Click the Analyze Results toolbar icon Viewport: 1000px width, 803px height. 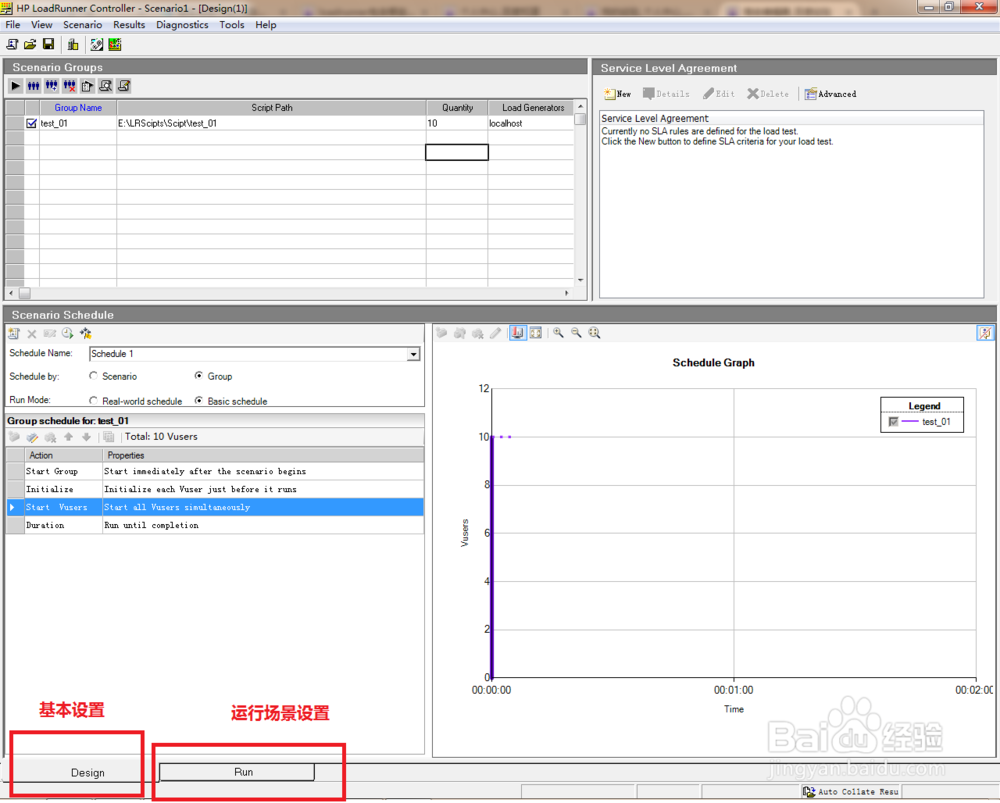(x=115, y=44)
